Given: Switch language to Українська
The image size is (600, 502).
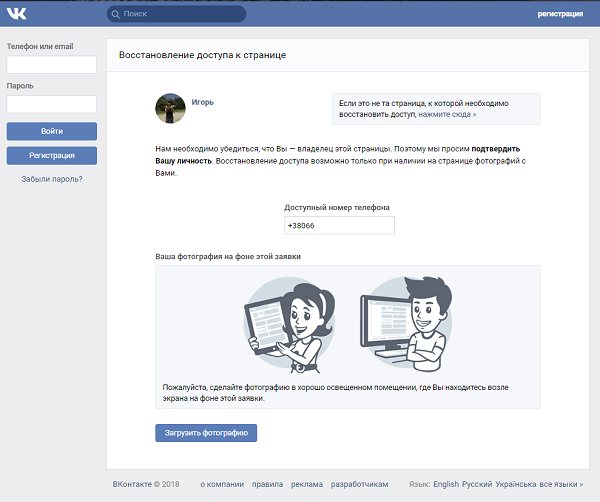Looking at the screenshot, I should point(516,484).
